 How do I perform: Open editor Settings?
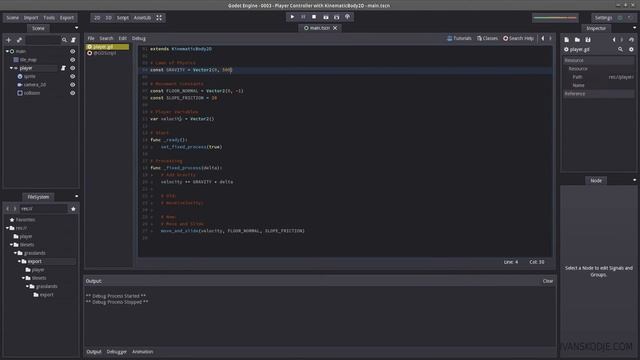tap(603, 18)
